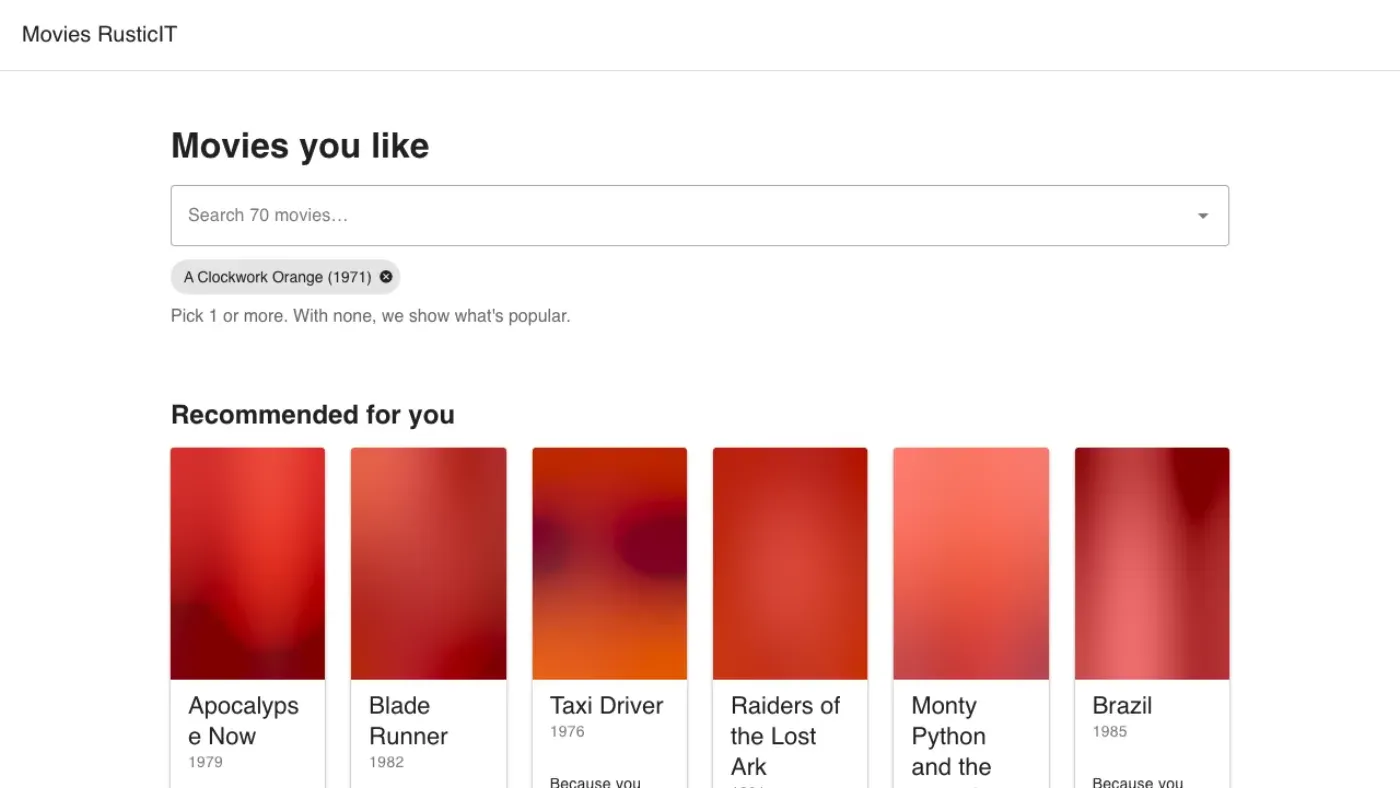View the Brazil movie poster

(x=1152, y=564)
